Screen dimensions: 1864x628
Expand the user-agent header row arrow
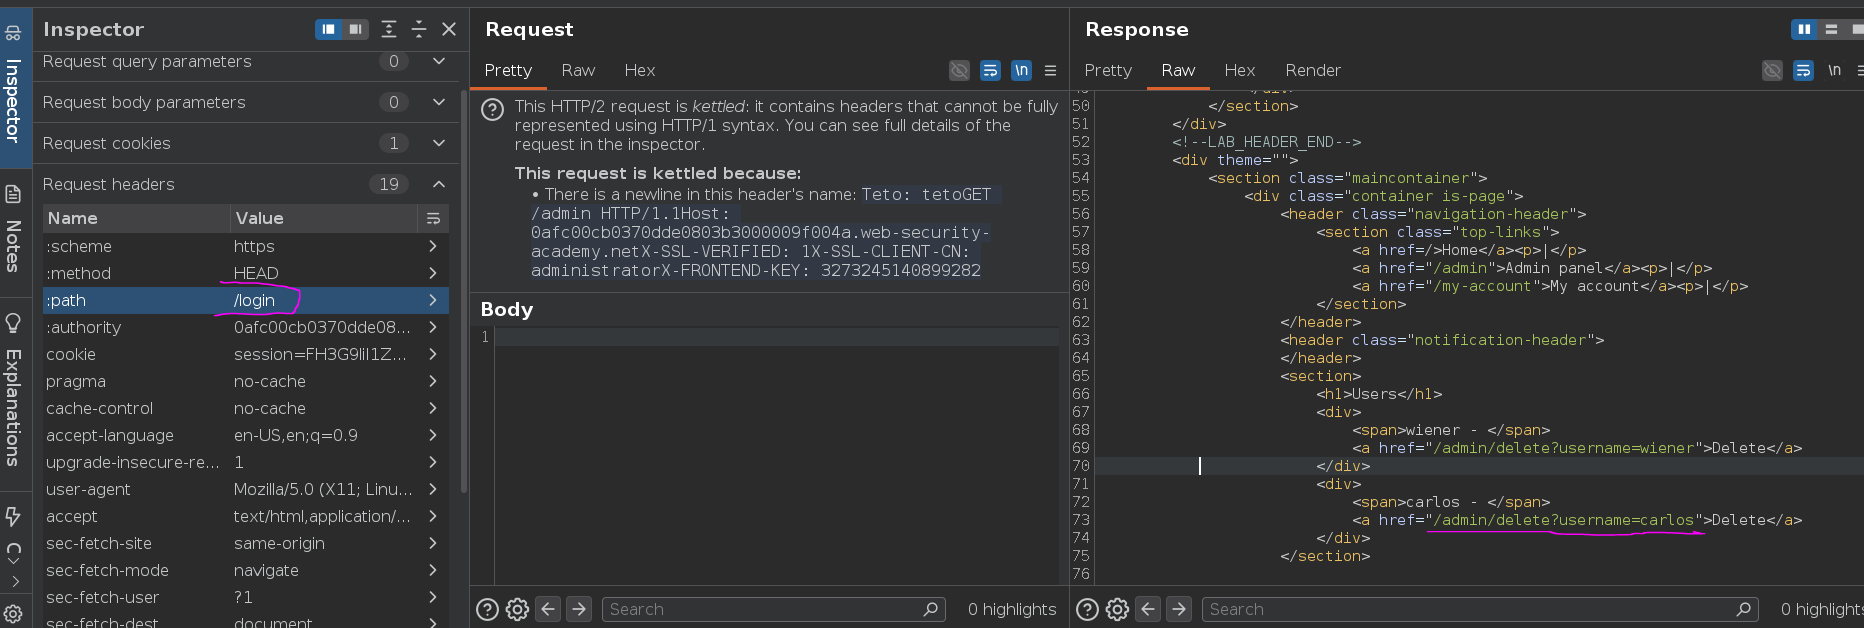point(433,489)
